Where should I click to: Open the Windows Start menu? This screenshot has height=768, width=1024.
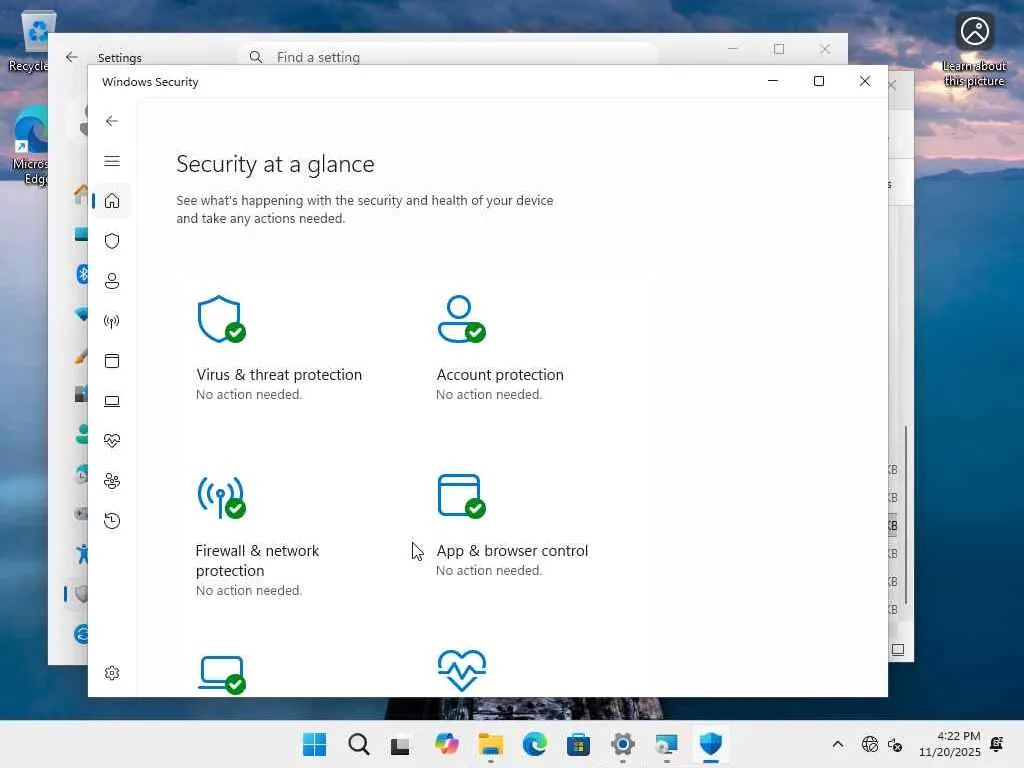tap(315, 744)
